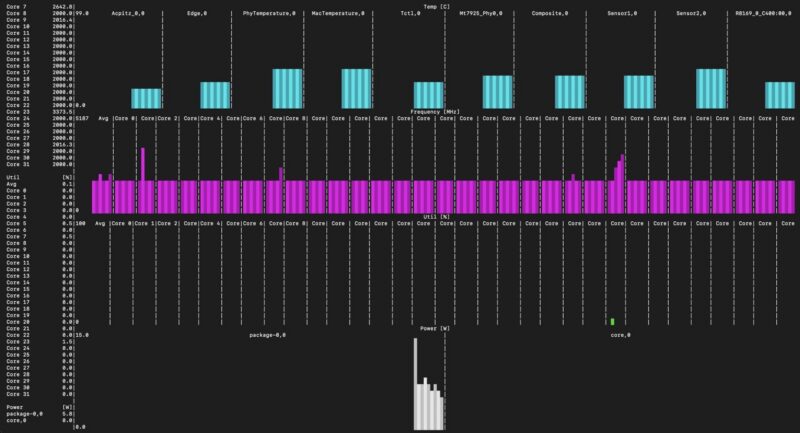Click sidebar 'Power [W]' section header

coord(40,407)
